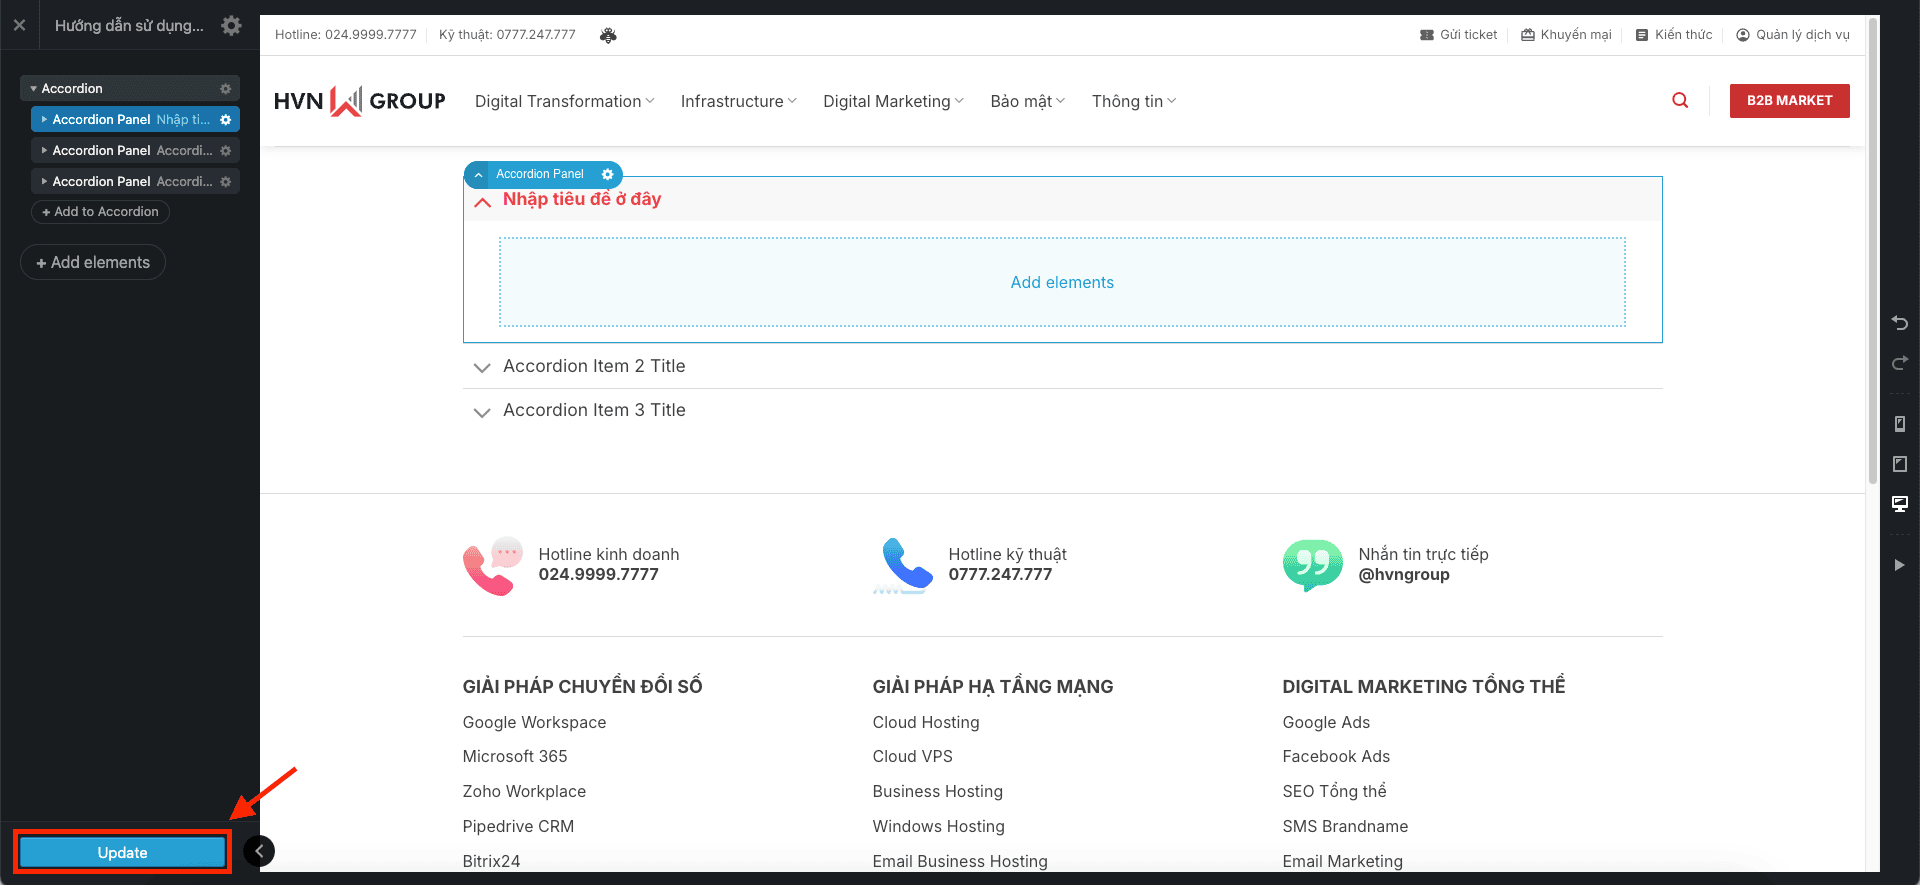
Task: Switch to tablet preview icon
Action: tap(1899, 464)
